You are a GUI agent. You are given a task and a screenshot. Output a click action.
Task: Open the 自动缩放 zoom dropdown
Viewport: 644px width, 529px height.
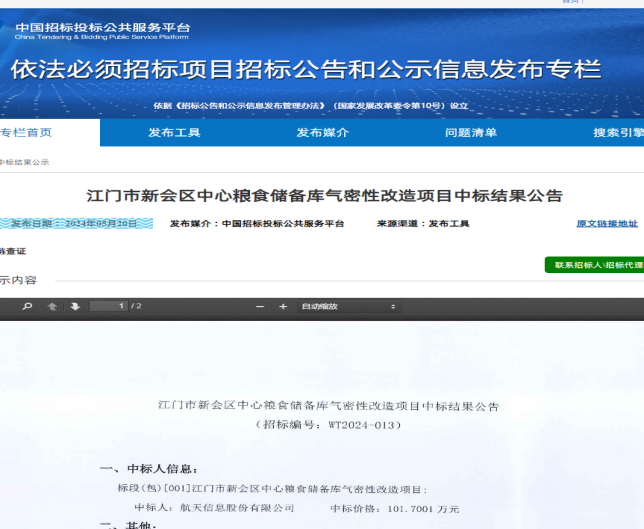pyautogui.click(x=348, y=306)
